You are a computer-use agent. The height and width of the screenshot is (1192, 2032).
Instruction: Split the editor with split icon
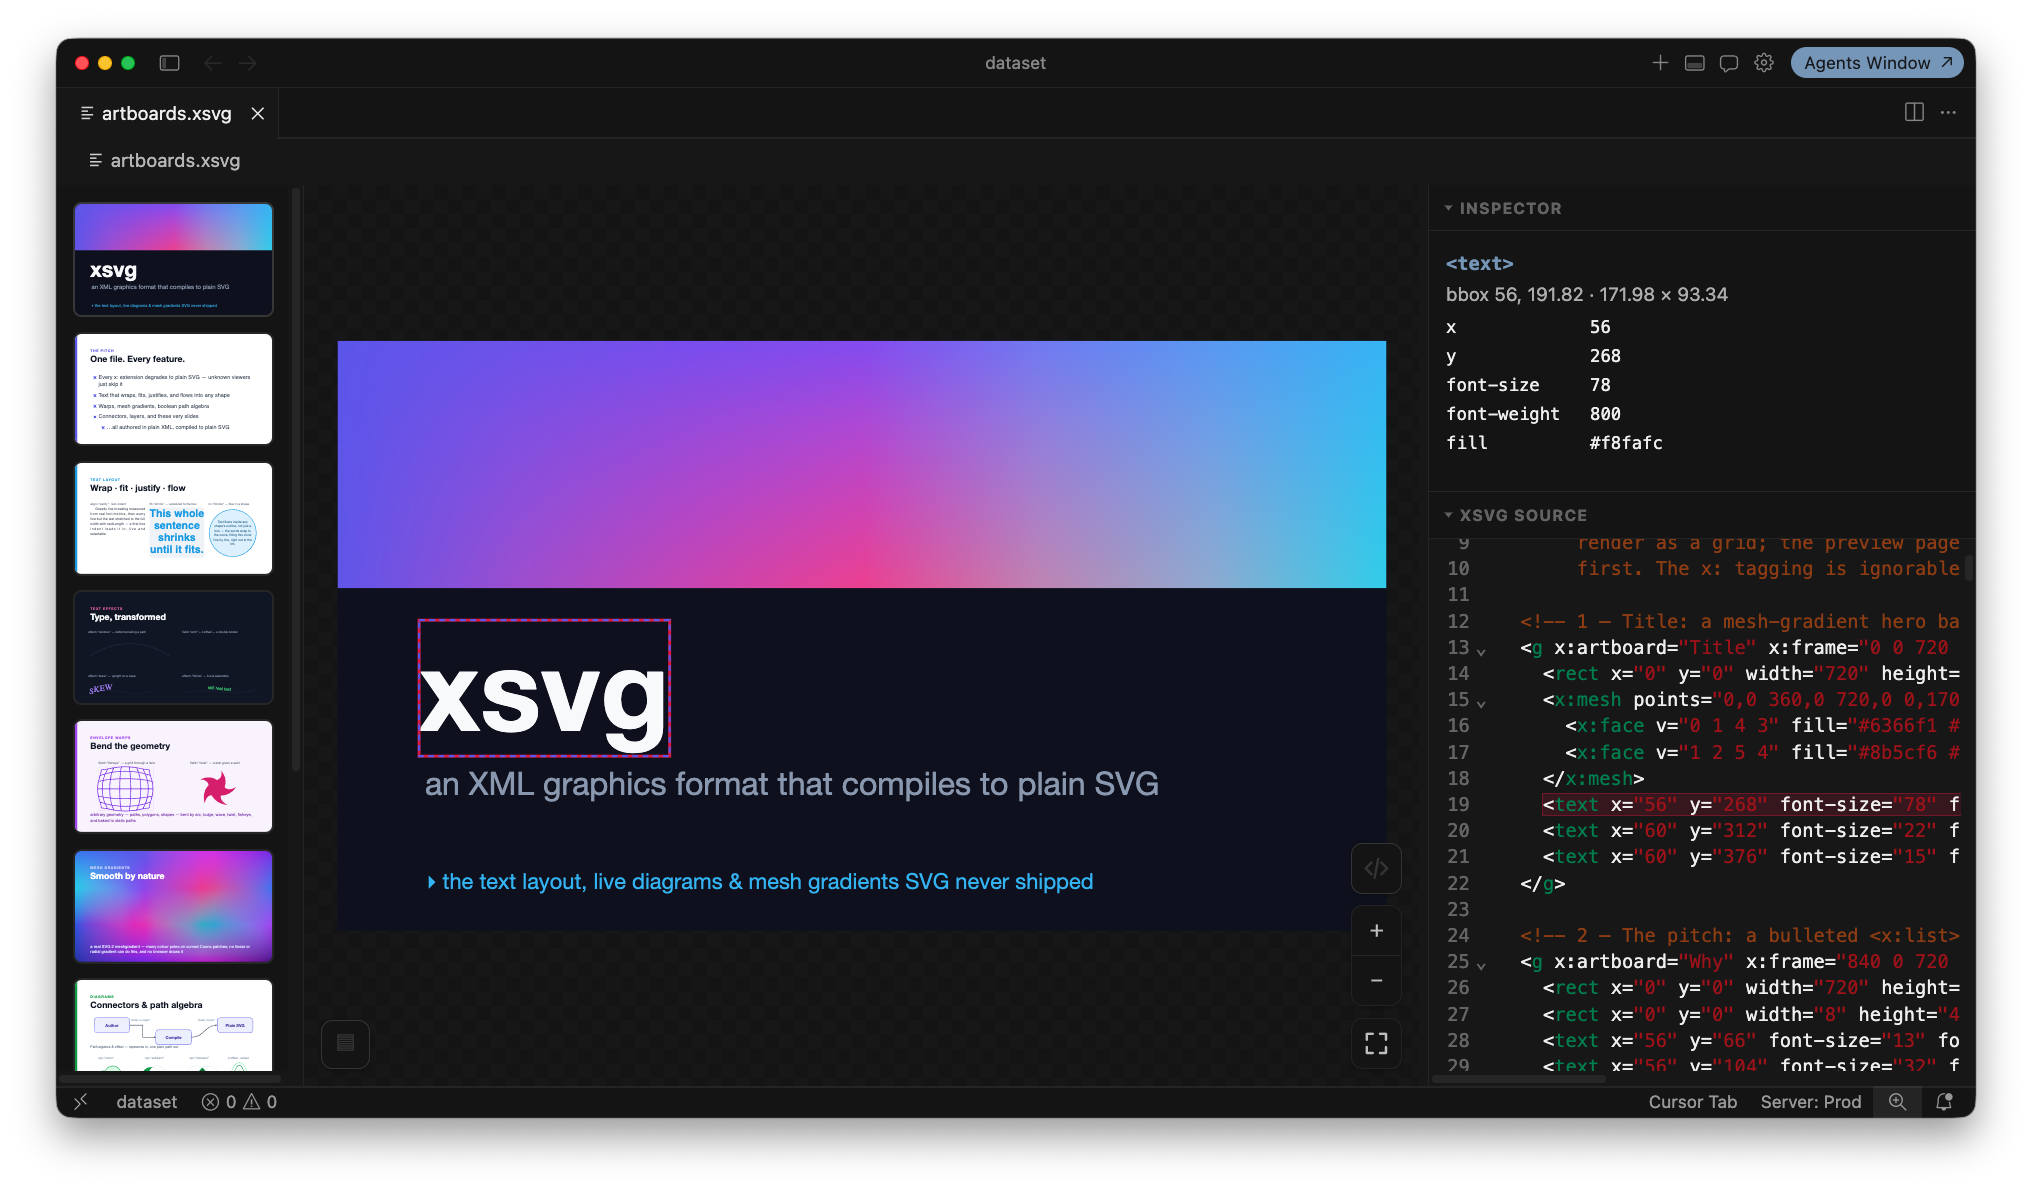(1914, 112)
